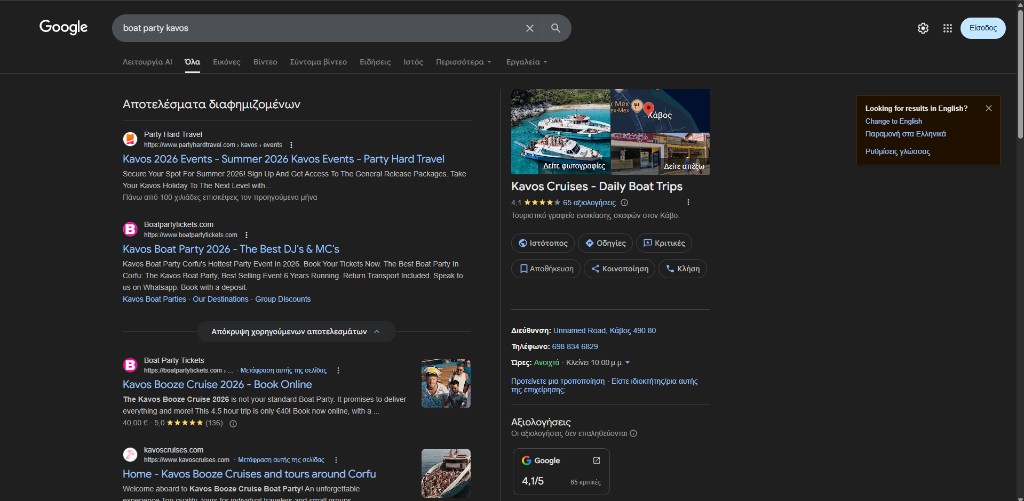This screenshot has height=501, width=1024.
Task: Click Προτείνετε μια τροποποίηση link
Action: click(x=559, y=381)
